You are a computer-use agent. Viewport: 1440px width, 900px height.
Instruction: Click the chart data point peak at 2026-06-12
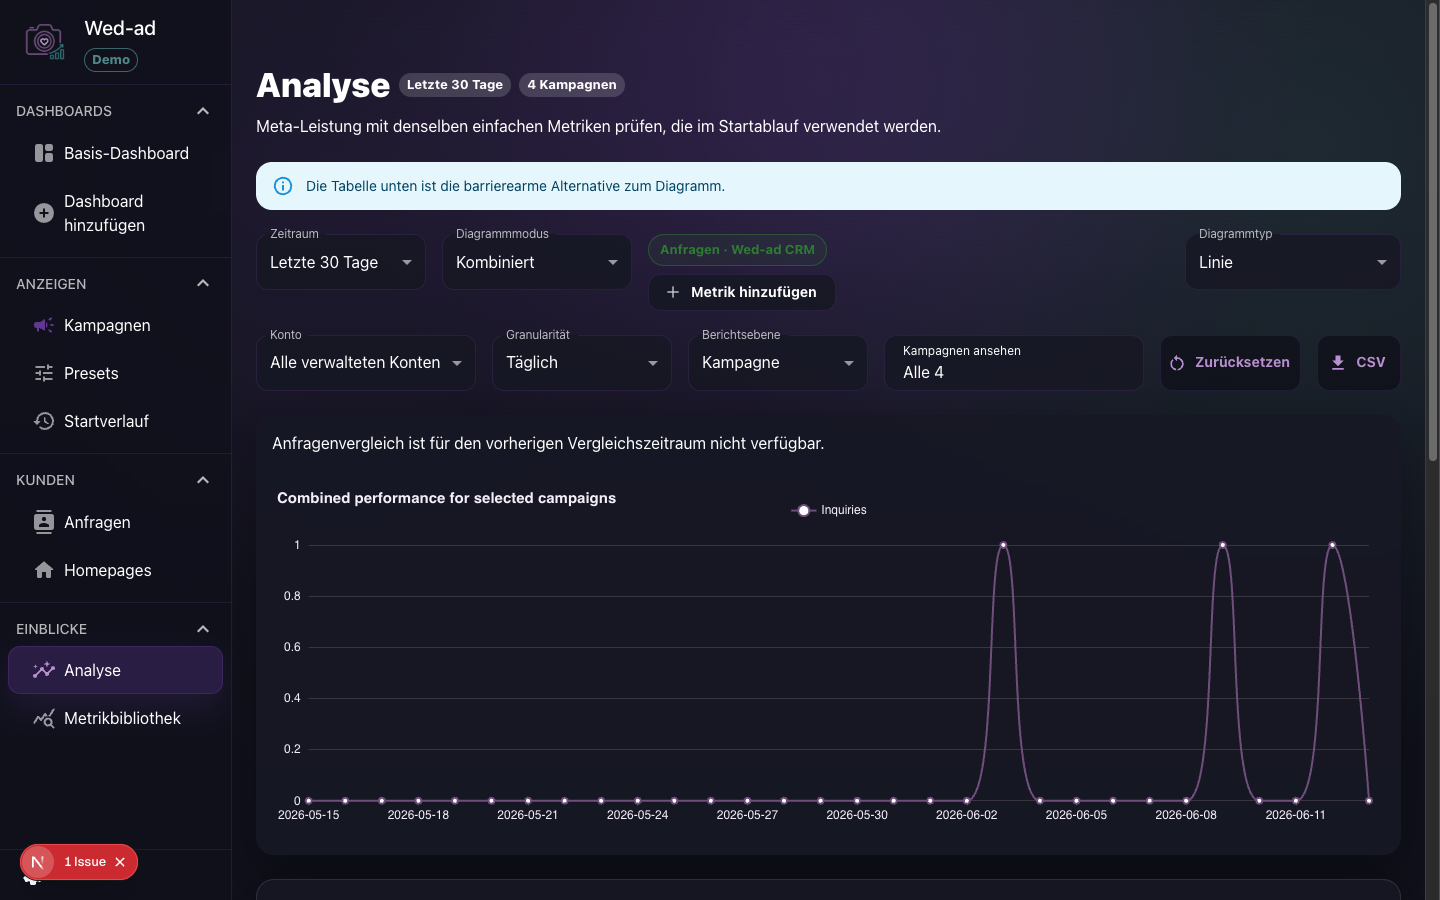1332,545
